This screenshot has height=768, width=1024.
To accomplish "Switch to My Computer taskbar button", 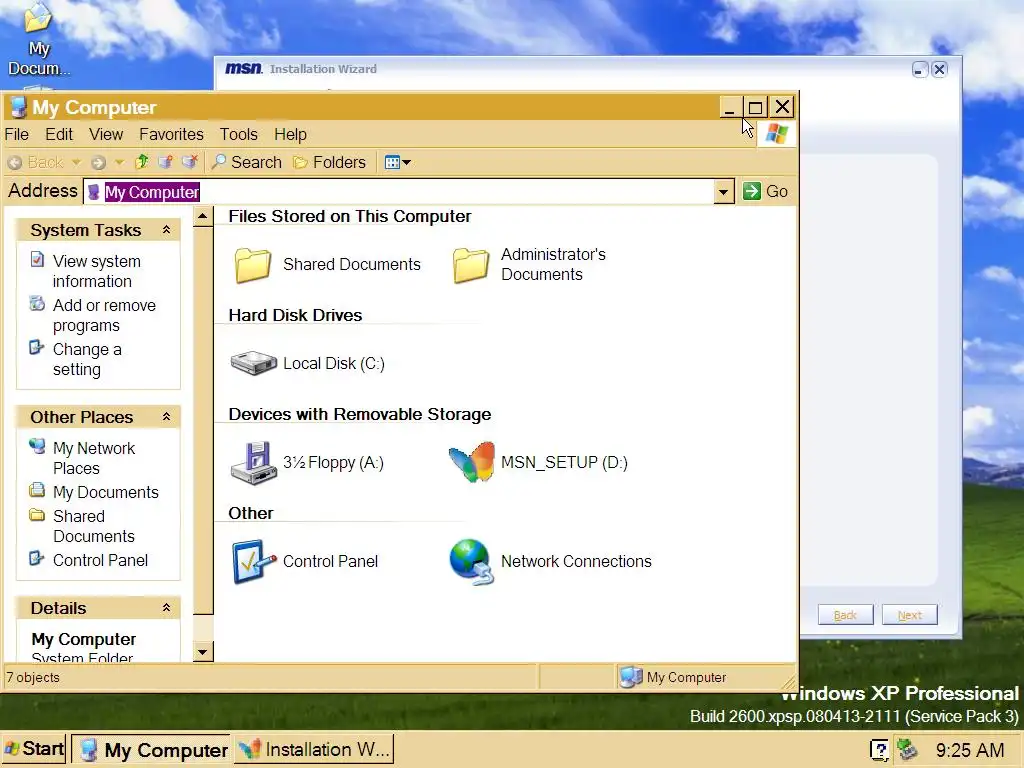I will (x=151, y=750).
